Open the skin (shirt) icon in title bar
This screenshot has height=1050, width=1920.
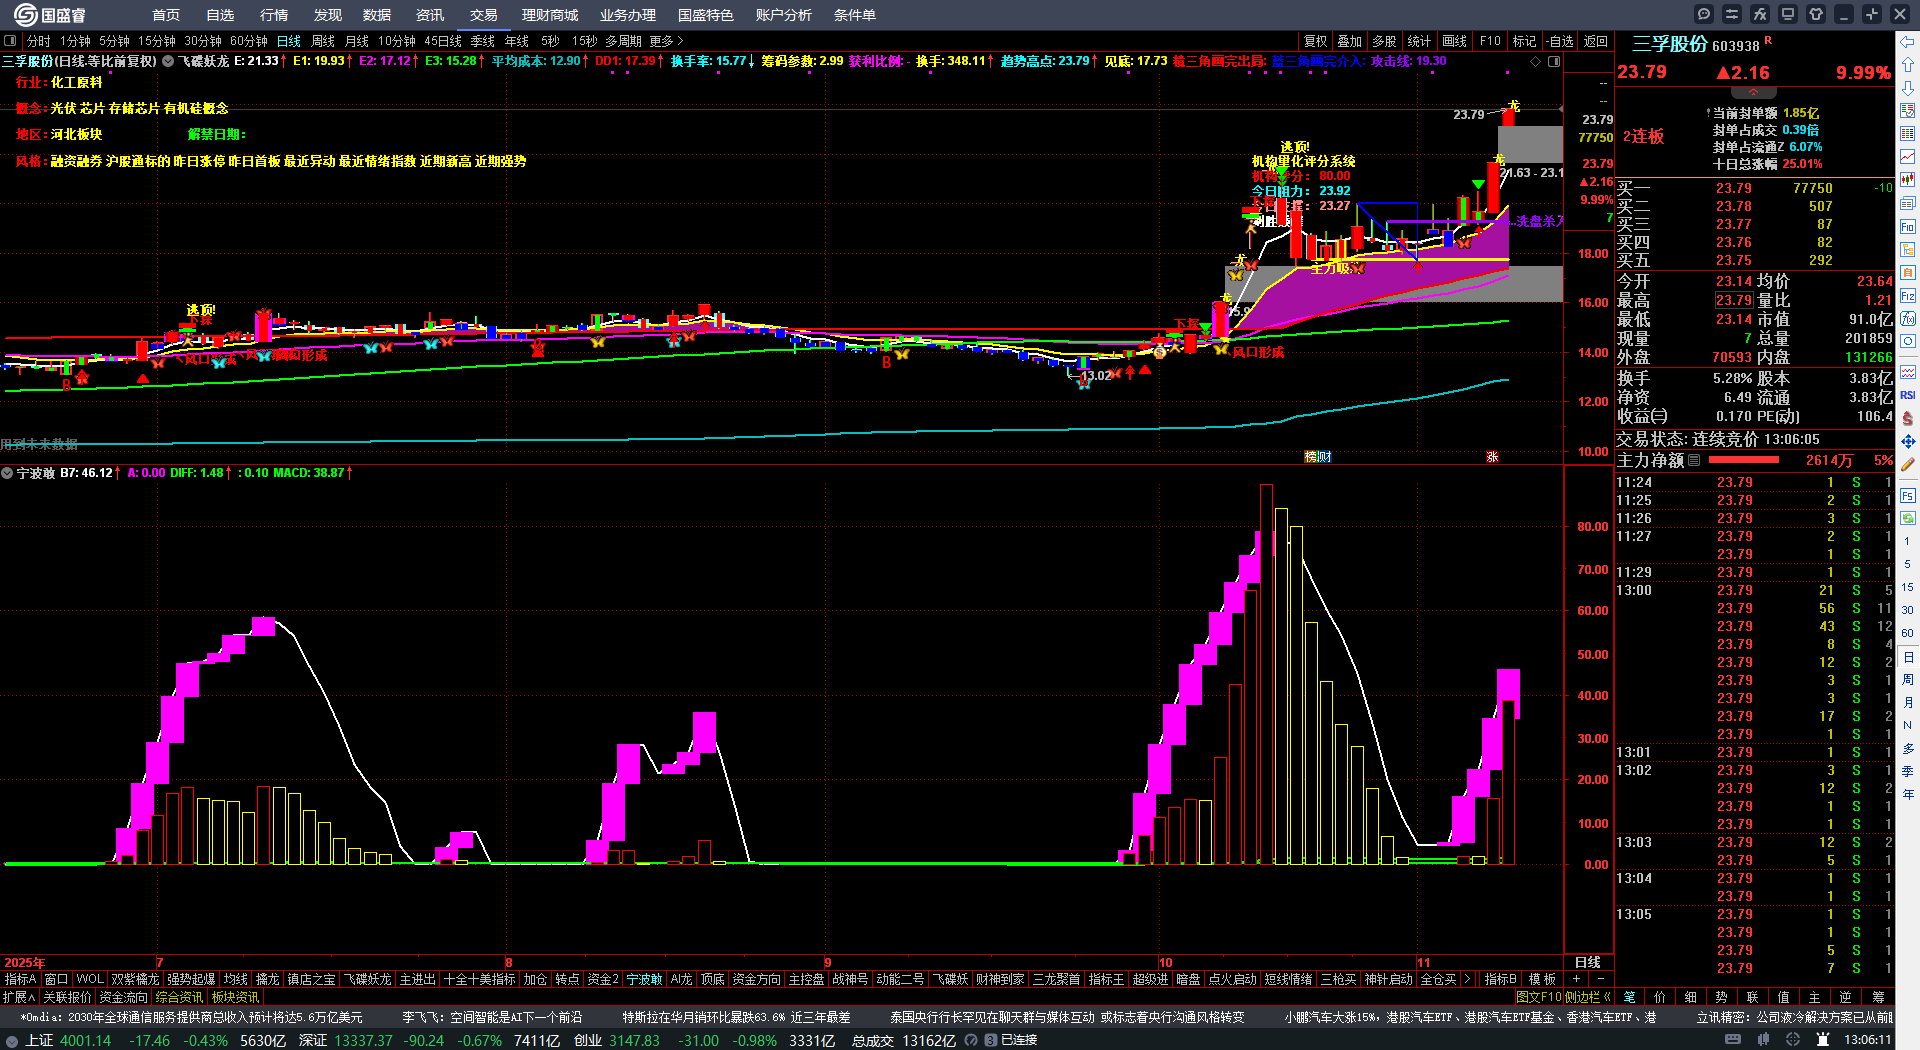pyautogui.click(x=1816, y=14)
